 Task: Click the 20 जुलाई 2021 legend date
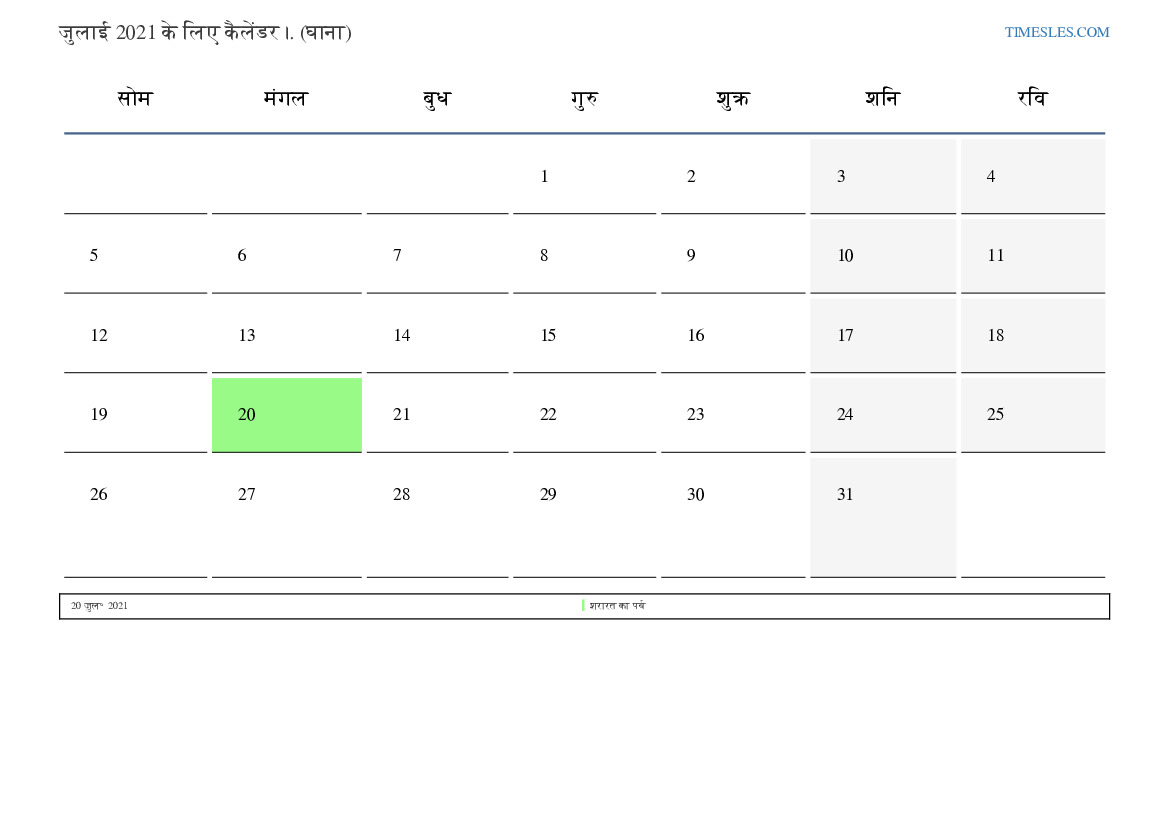(x=99, y=606)
